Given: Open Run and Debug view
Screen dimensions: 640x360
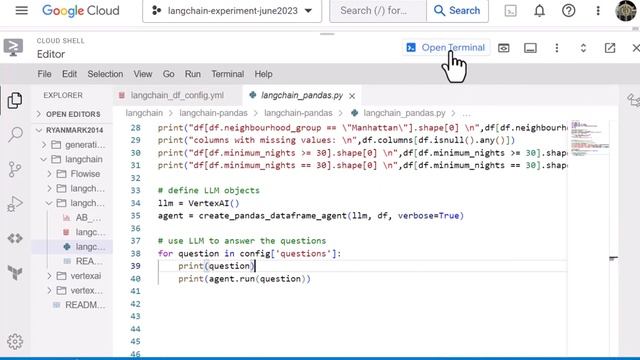Looking at the screenshot, I should coord(15,204).
